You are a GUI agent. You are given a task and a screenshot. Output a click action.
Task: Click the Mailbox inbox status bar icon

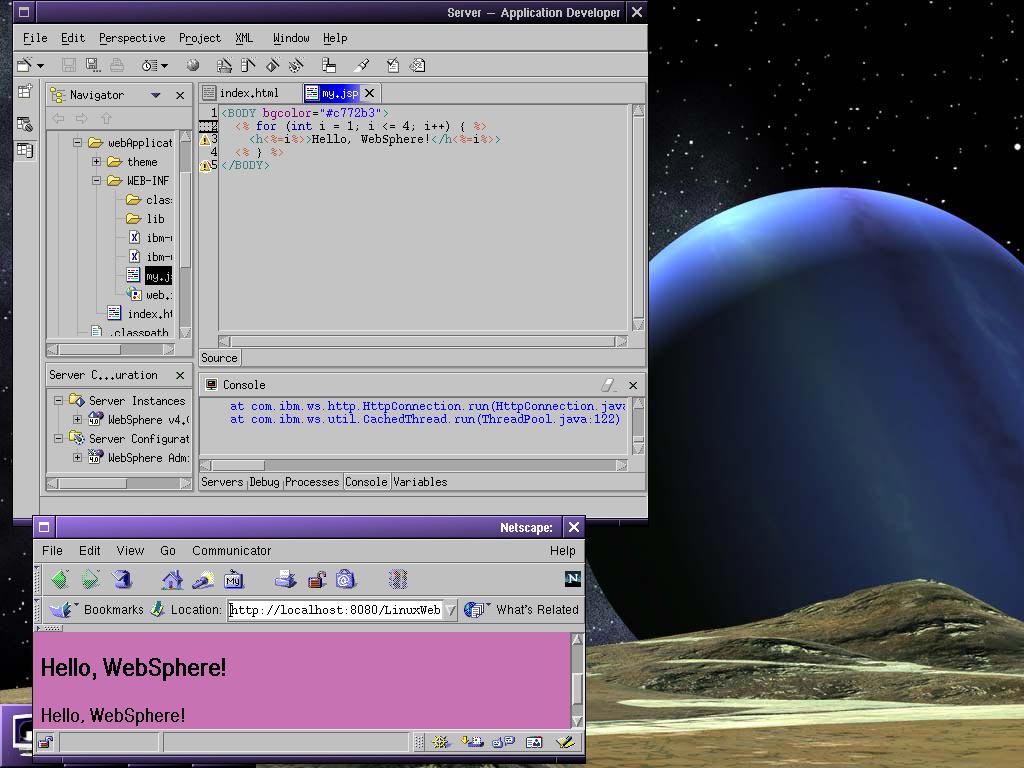[x=472, y=742]
